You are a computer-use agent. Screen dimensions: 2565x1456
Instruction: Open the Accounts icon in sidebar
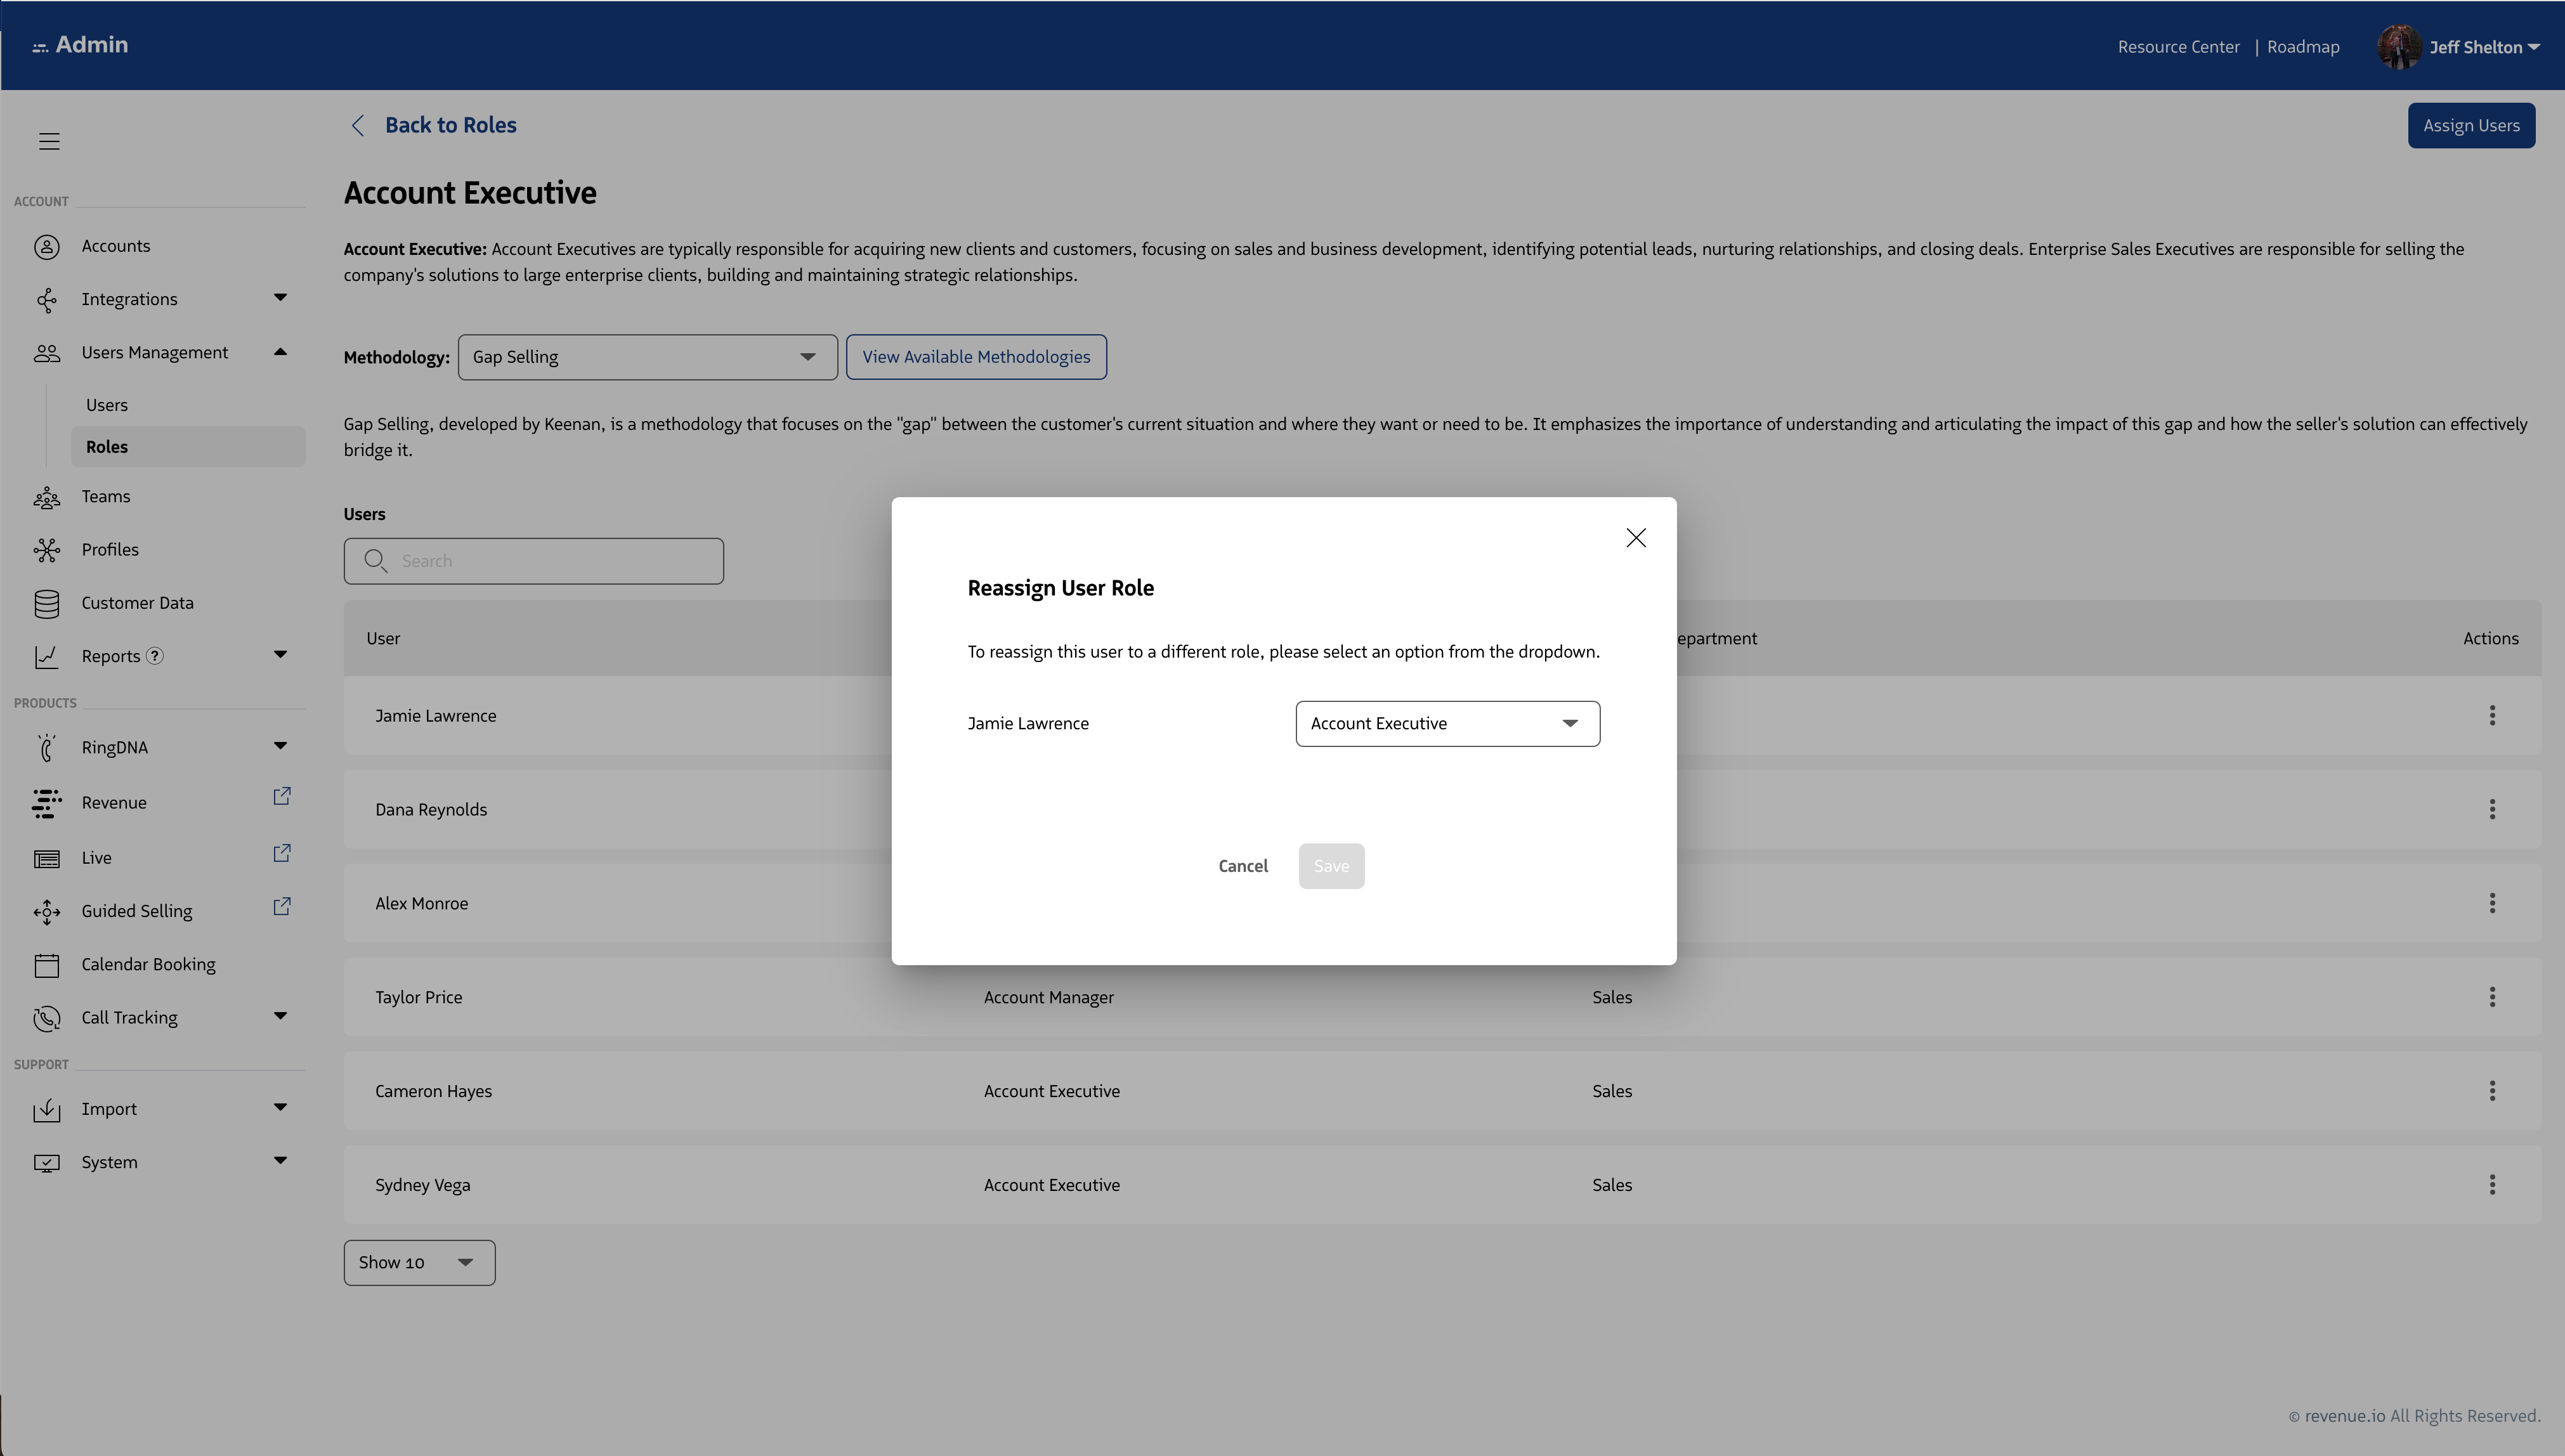[x=46, y=247]
